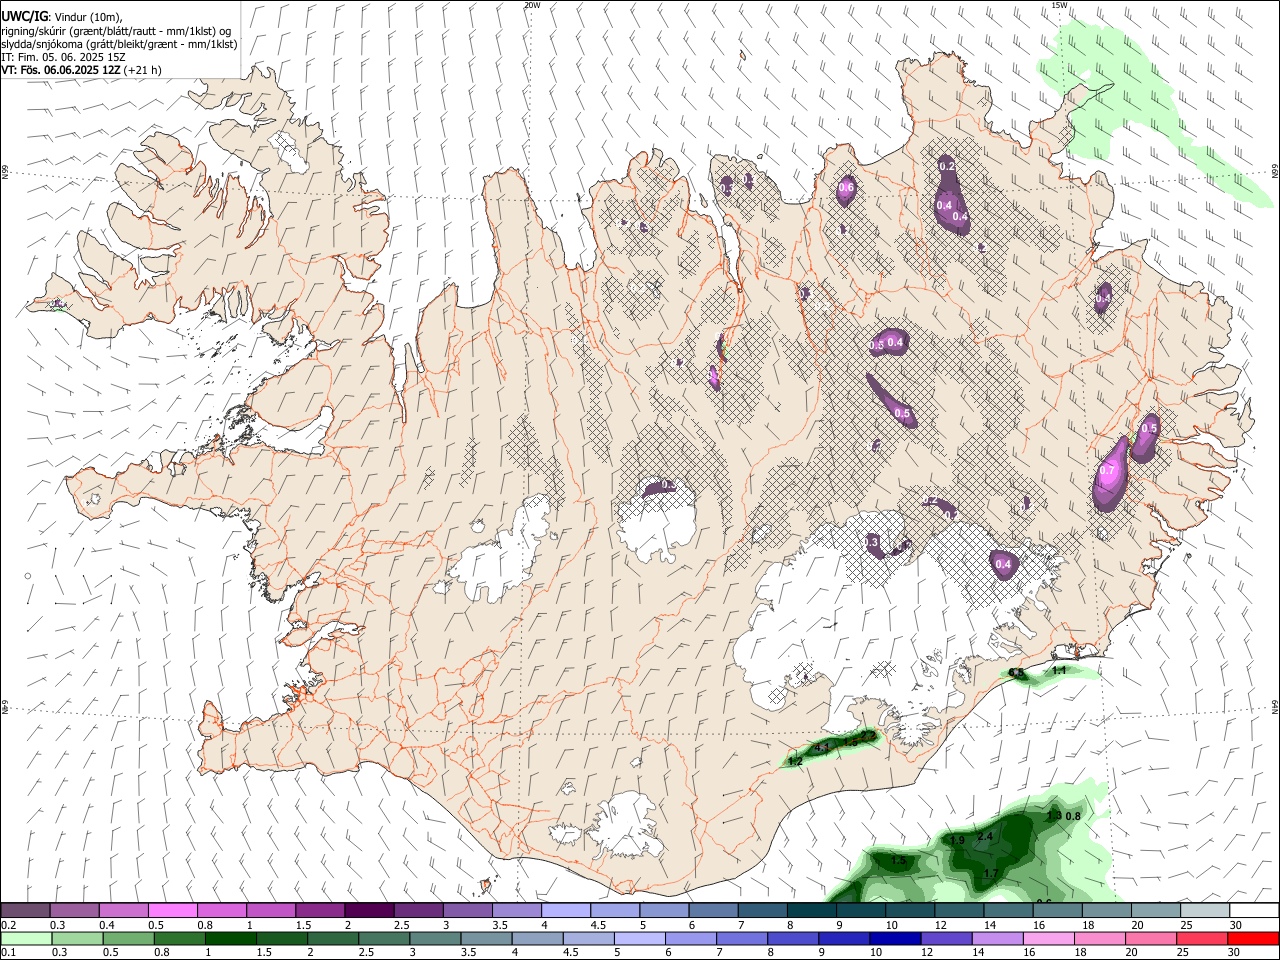Click the '20W' longitude label
The height and width of the screenshot is (960, 1280).
[x=532, y=5]
